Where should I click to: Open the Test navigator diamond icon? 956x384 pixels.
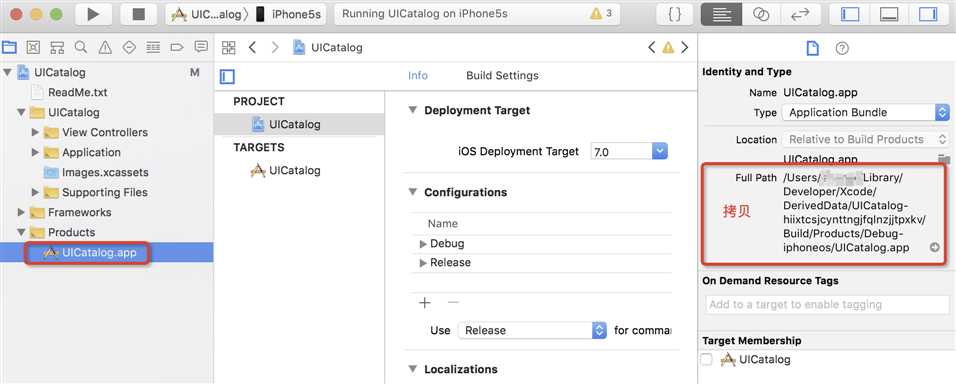[129, 47]
